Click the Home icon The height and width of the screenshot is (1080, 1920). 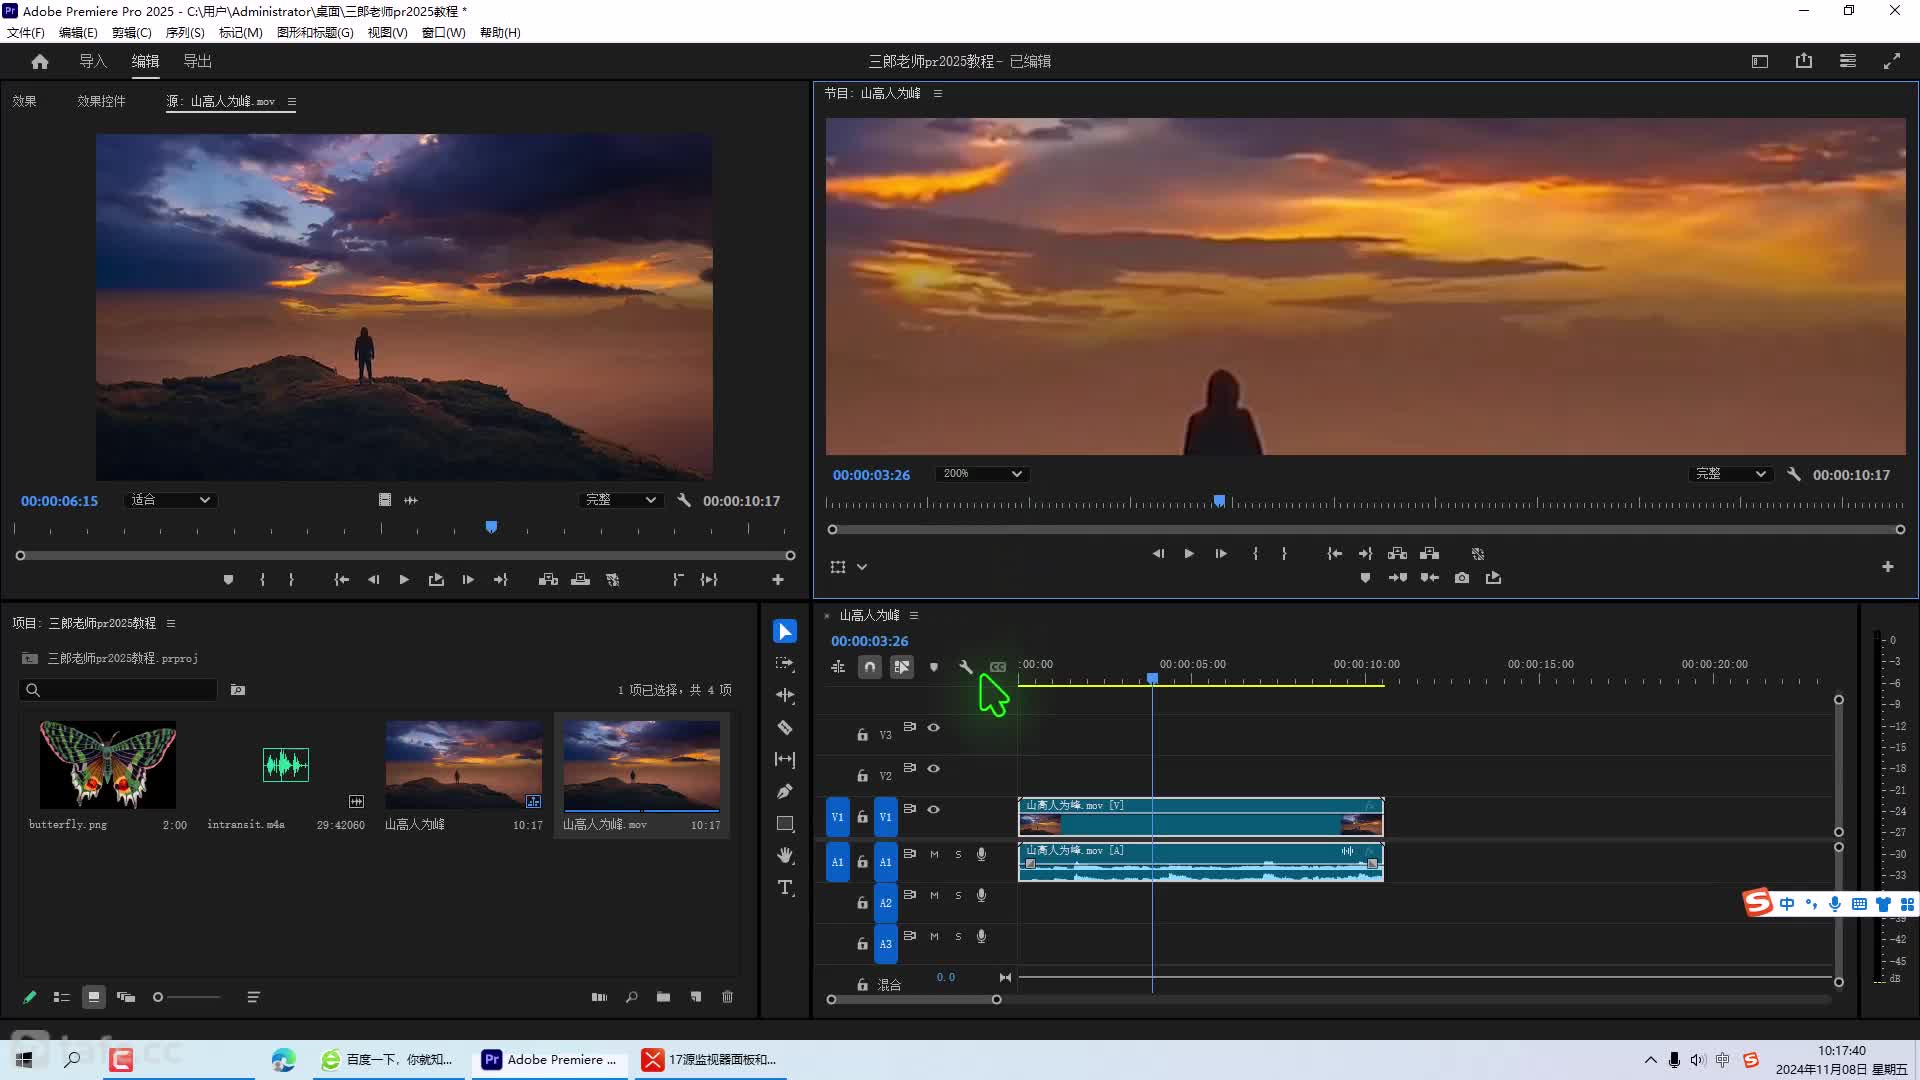(40, 62)
